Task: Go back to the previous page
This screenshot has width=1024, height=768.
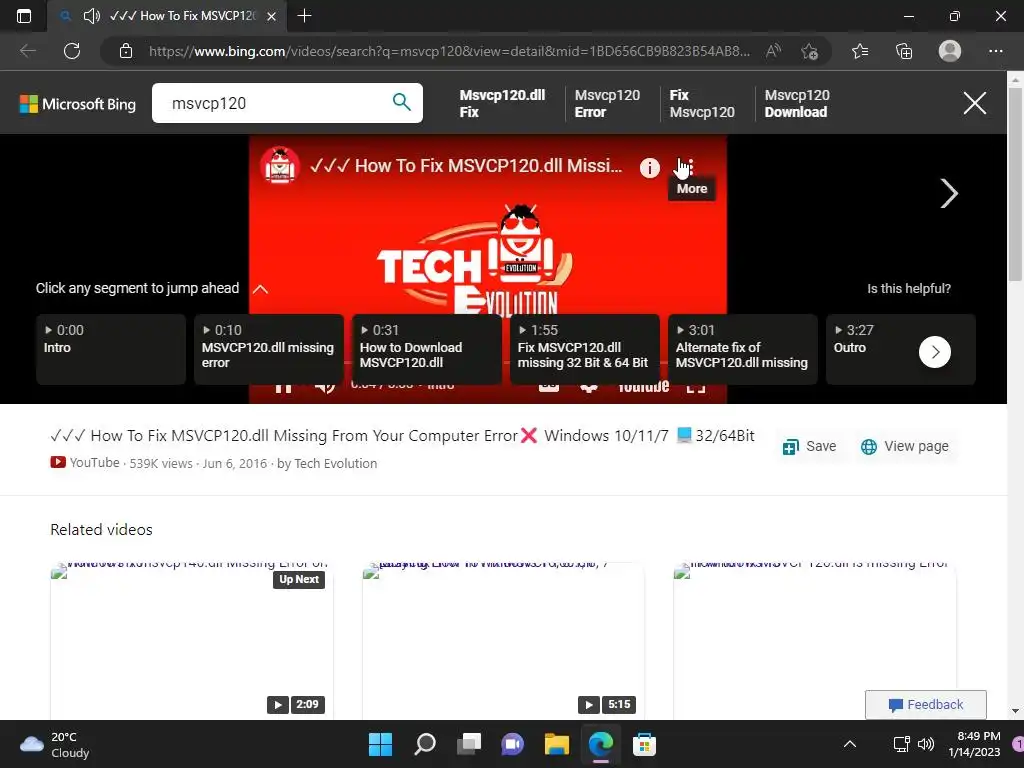Action: click(x=27, y=51)
